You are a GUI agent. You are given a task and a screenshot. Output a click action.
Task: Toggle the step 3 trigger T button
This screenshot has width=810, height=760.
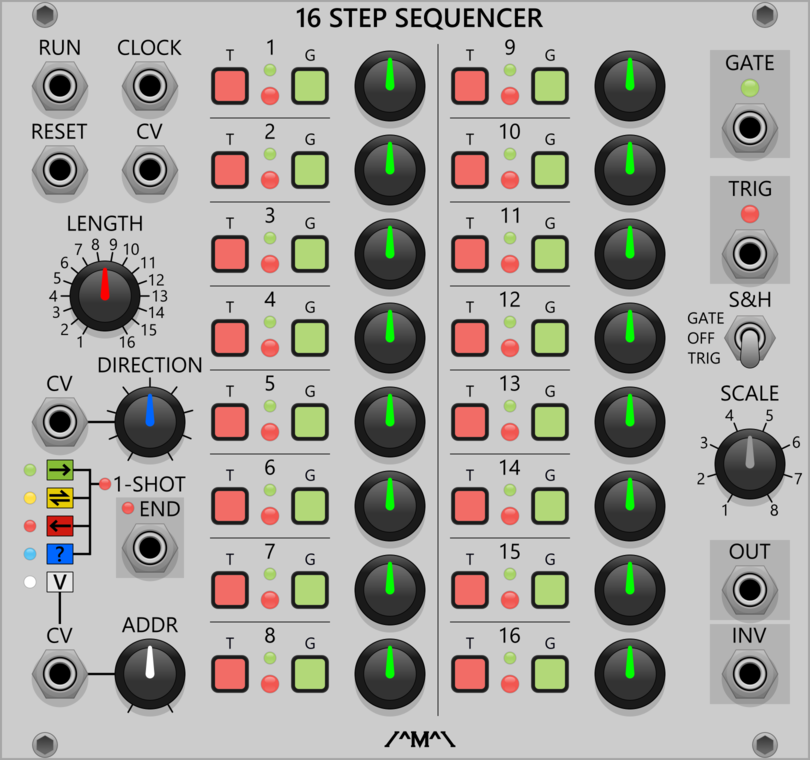[230, 254]
